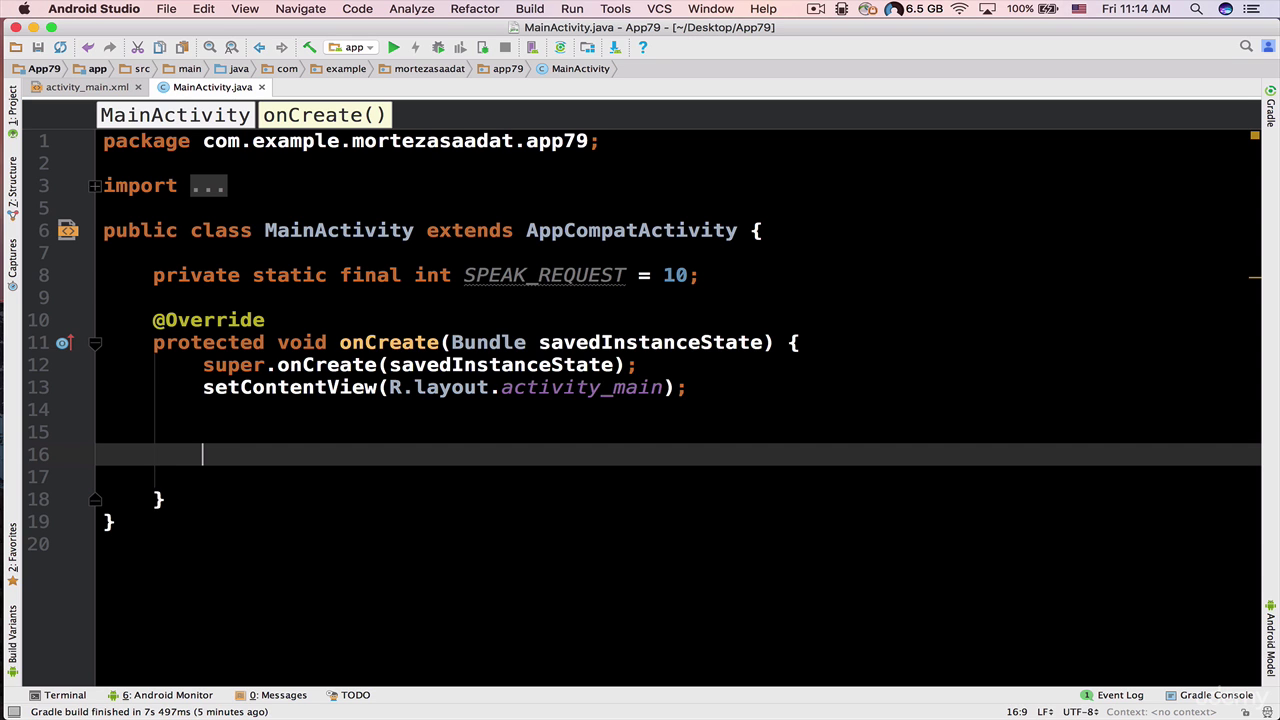The image size is (1280, 720).
Task: Click the Sync refresh icon in the toolbar
Action: 60,47
